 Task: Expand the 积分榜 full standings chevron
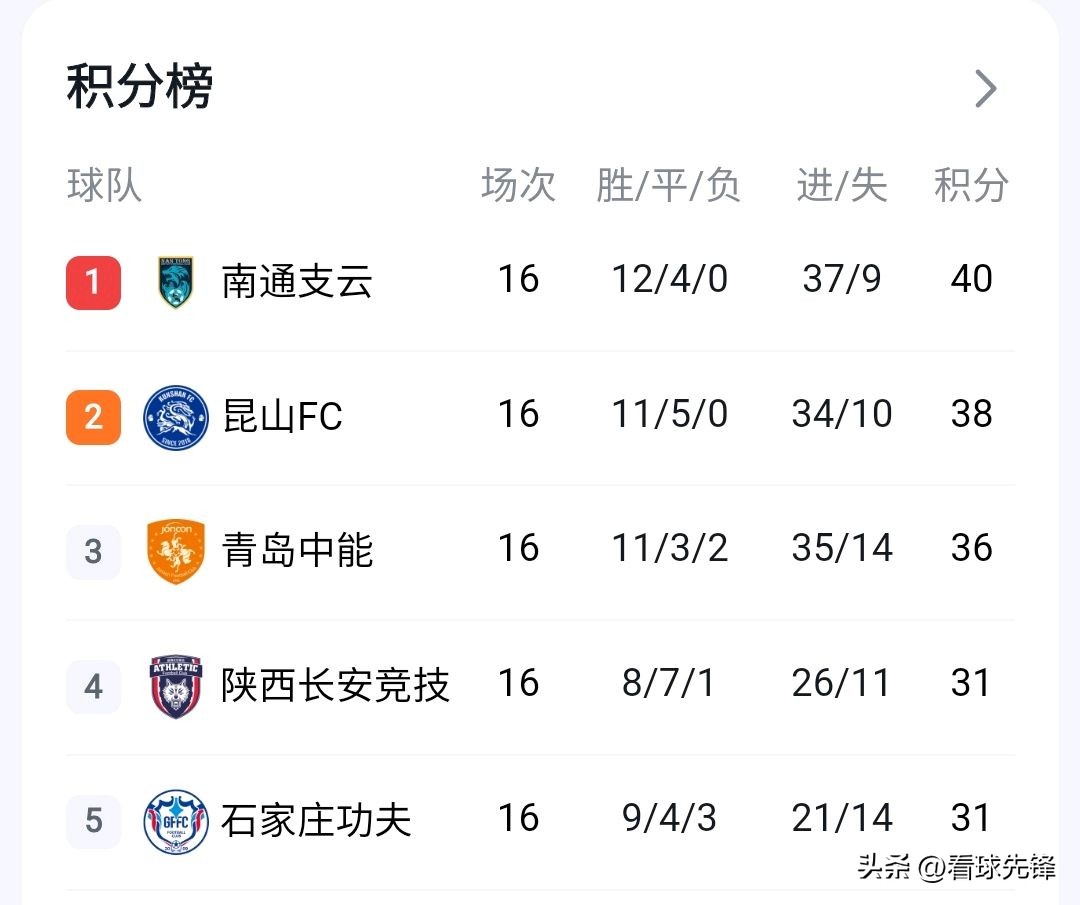pyautogui.click(x=986, y=88)
